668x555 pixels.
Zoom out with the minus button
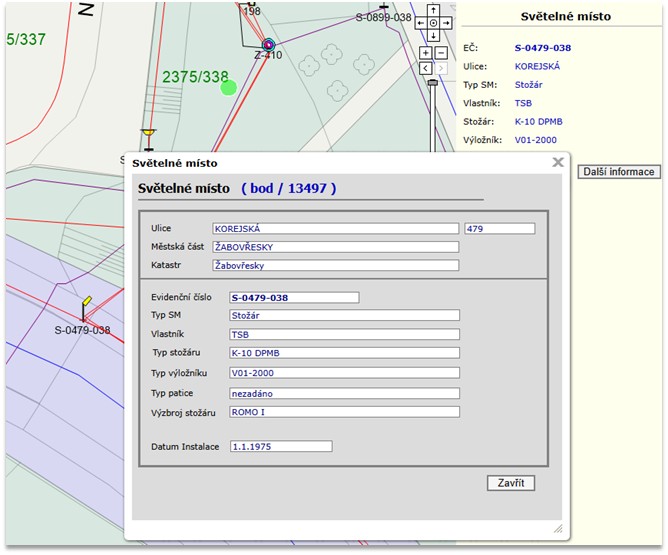click(441, 52)
